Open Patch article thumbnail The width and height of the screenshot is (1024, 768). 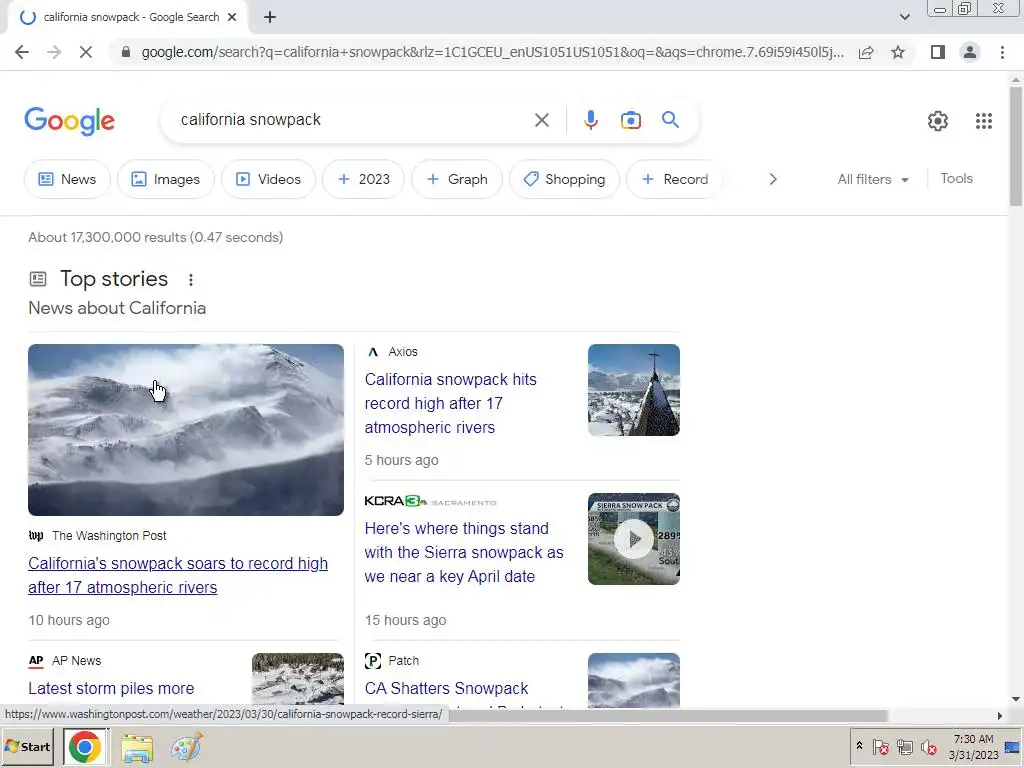(633, 679)
